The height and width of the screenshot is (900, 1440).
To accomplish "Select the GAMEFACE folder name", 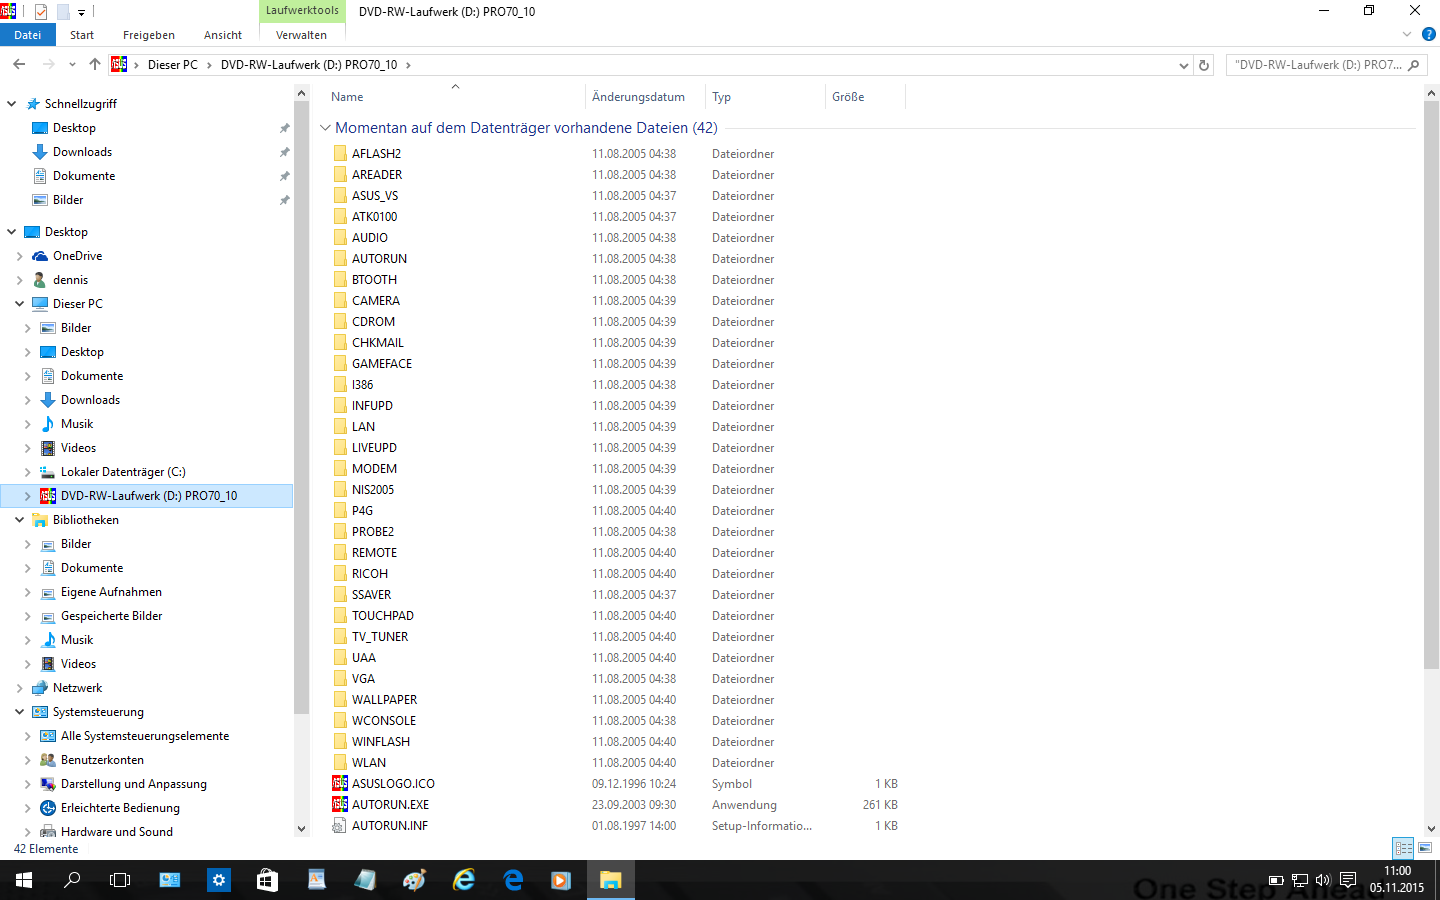I will (382, 363).
